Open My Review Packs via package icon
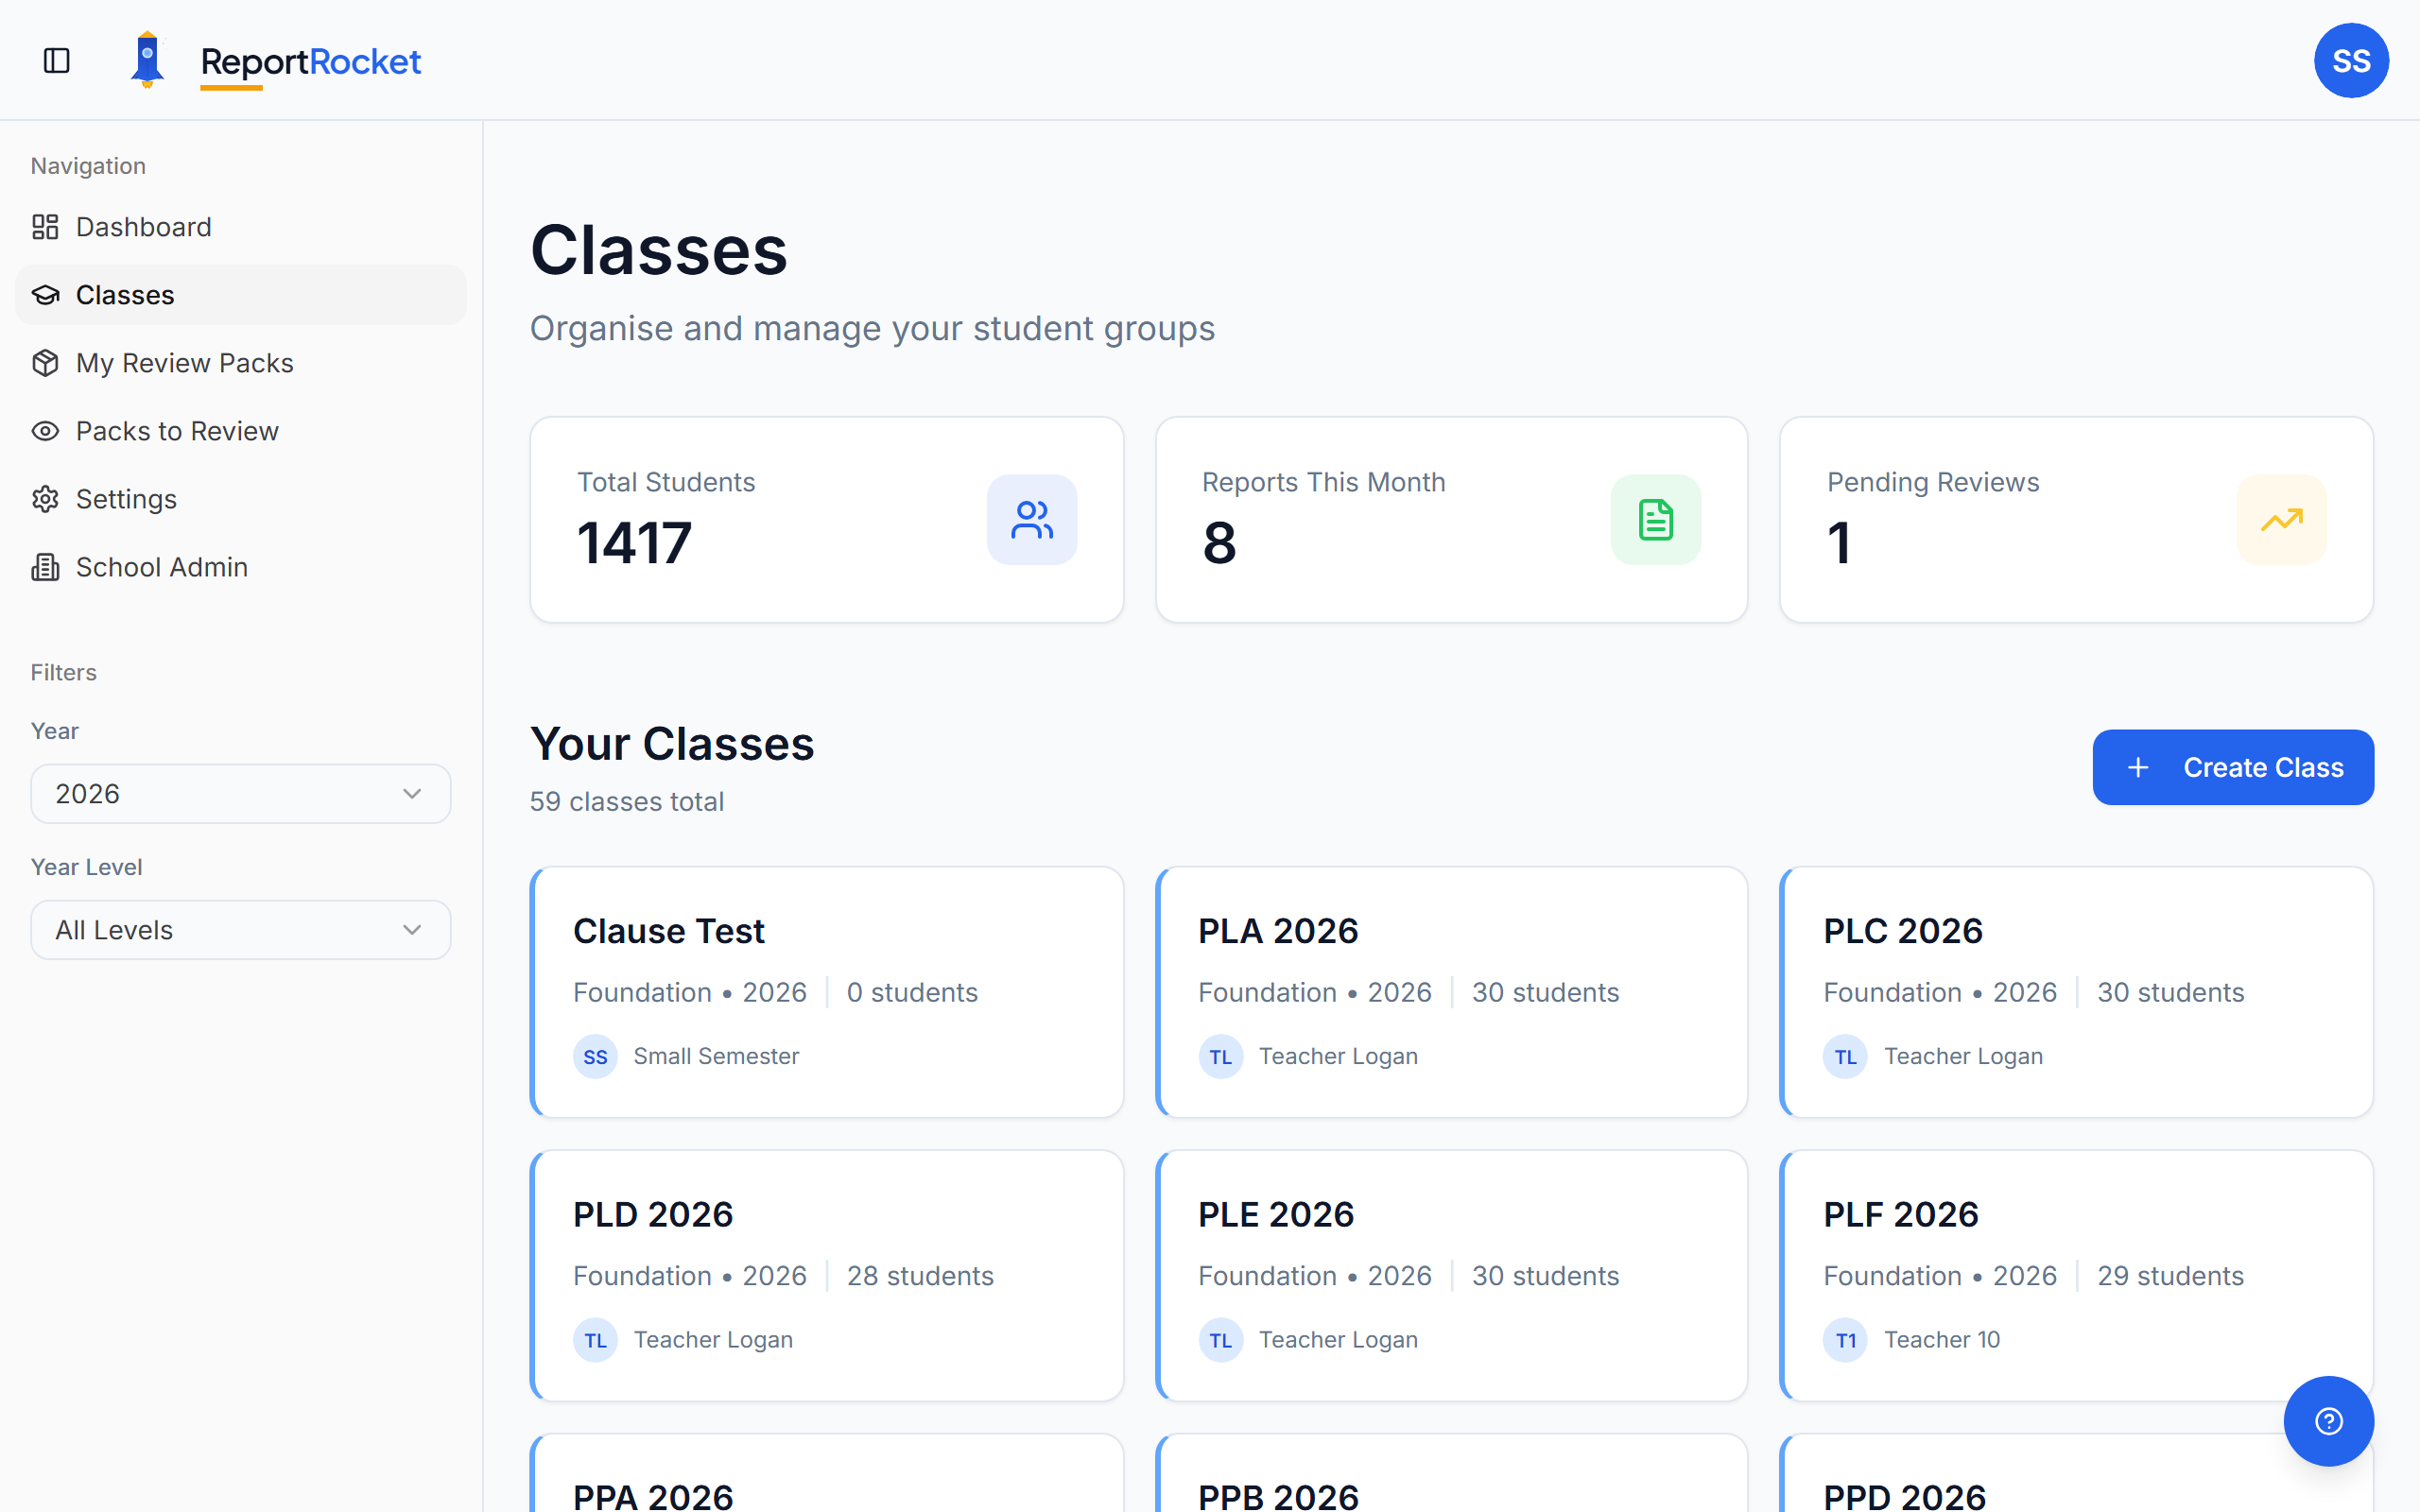The image size is (2420, 1512). 45,363
